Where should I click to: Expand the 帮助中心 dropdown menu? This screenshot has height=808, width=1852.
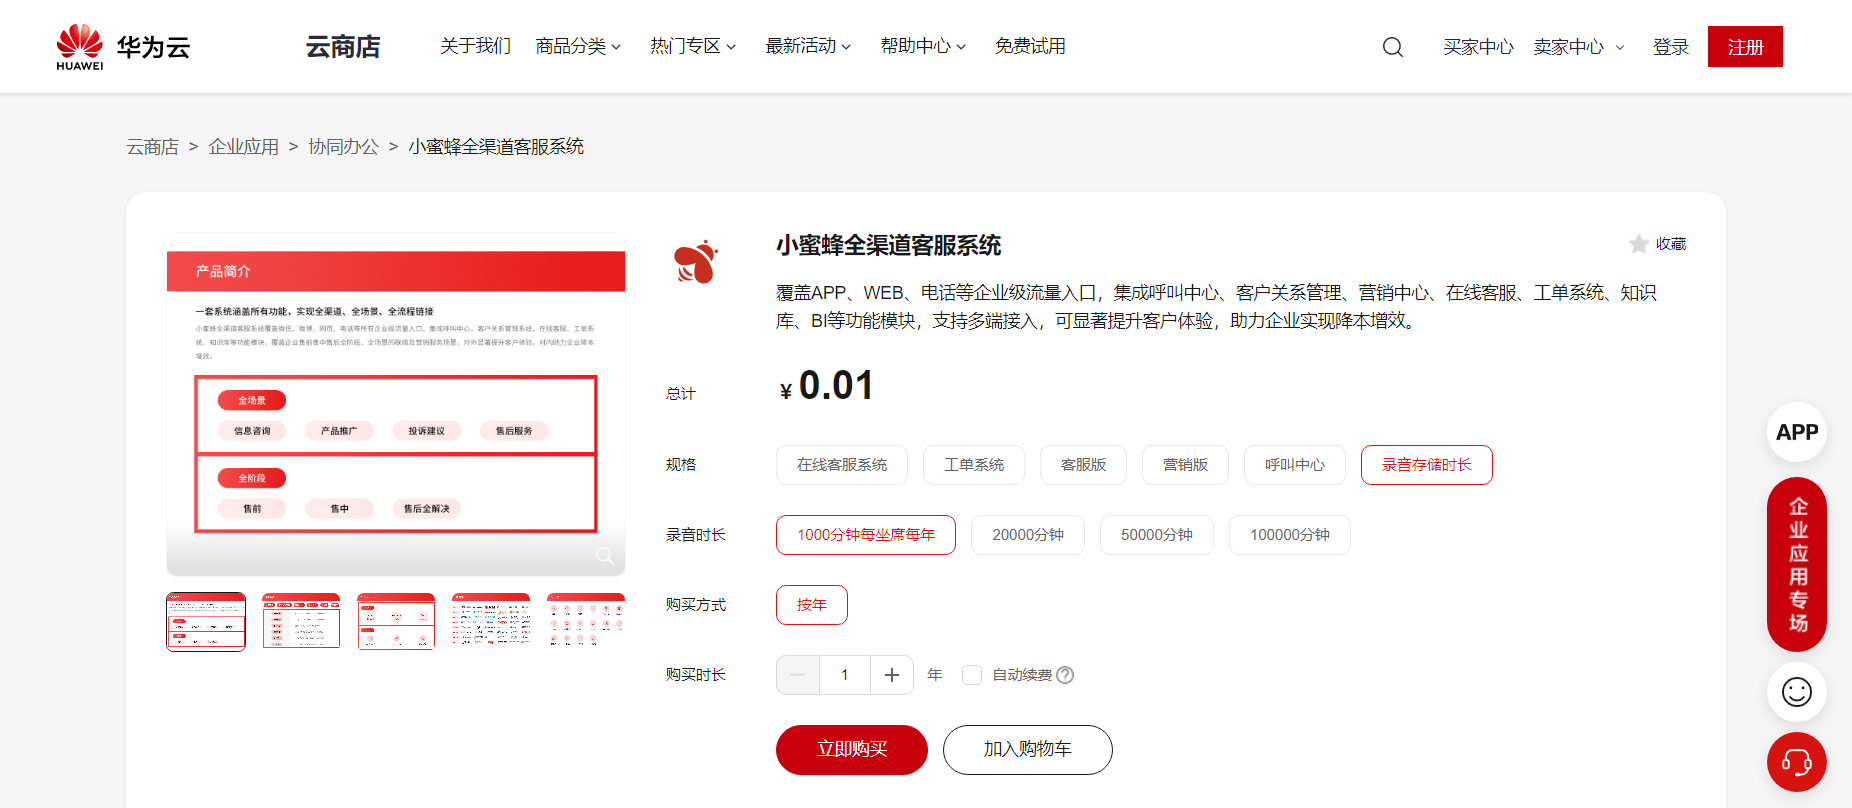(x=922, y=47)
